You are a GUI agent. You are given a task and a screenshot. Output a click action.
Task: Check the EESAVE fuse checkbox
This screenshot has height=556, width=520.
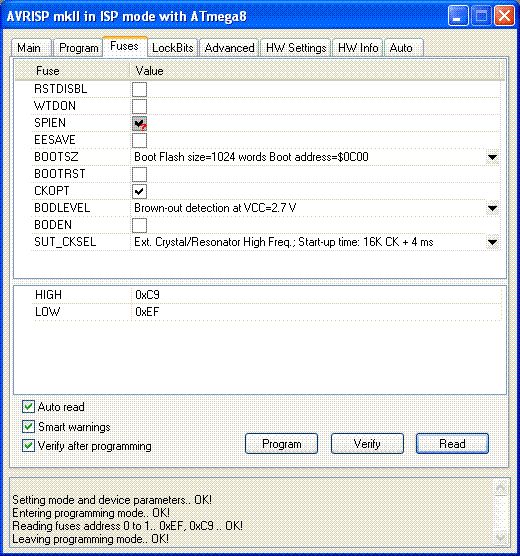pos(139,140)
